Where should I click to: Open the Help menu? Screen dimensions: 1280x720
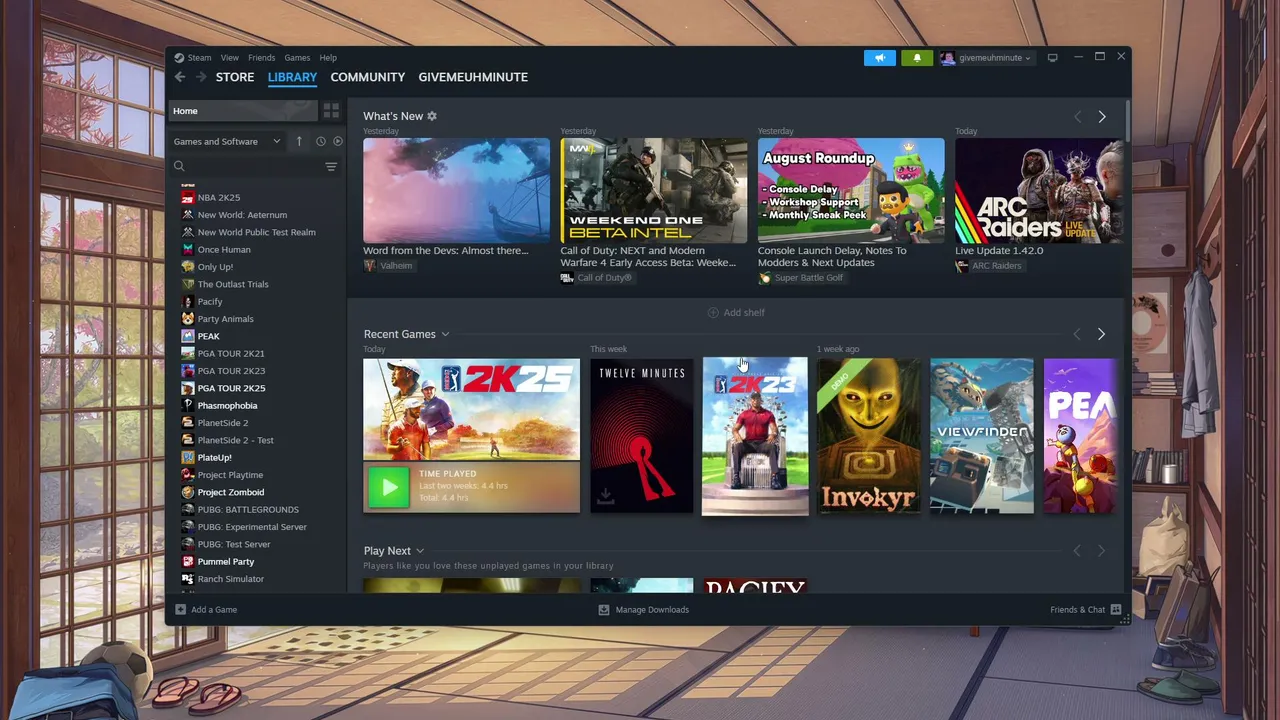click(x=328, y=58)
